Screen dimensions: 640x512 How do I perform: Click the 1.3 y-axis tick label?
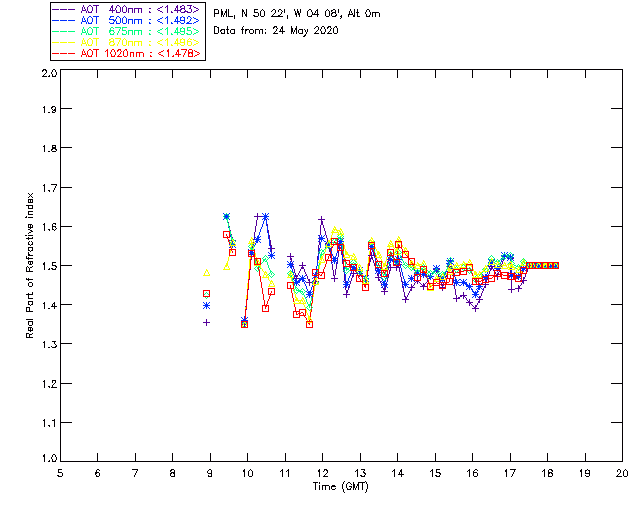coord(49,344)
